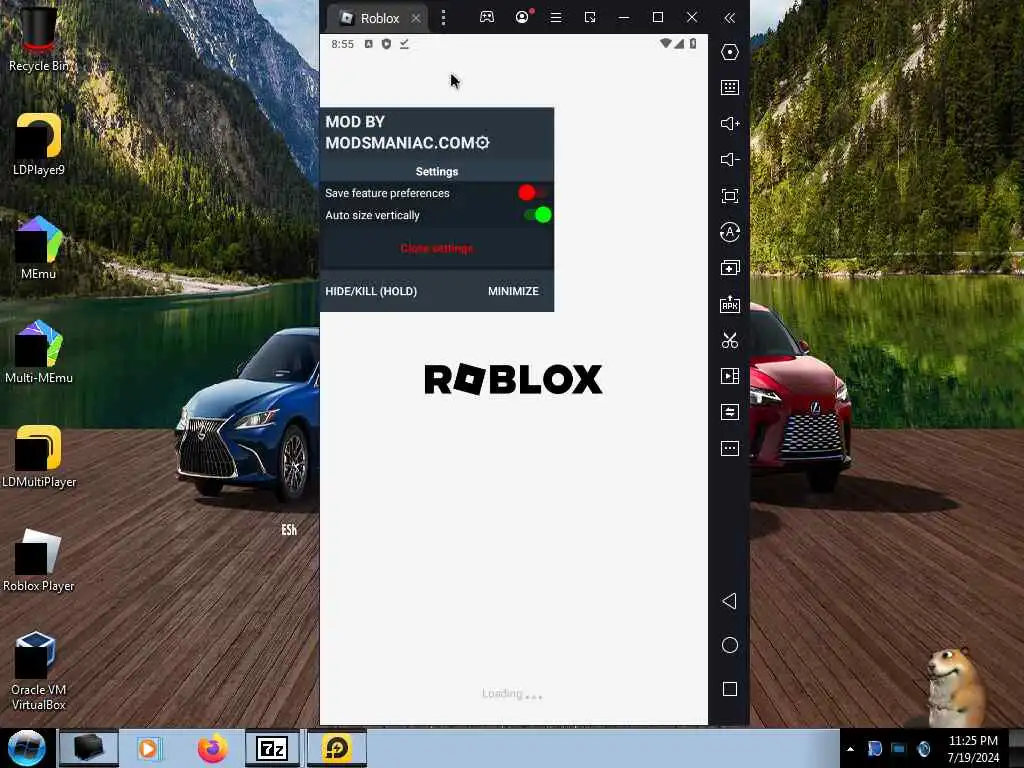Screen dimensions: 1024x768
Task: Open the Windows Start button
Action: coord(27,748)
